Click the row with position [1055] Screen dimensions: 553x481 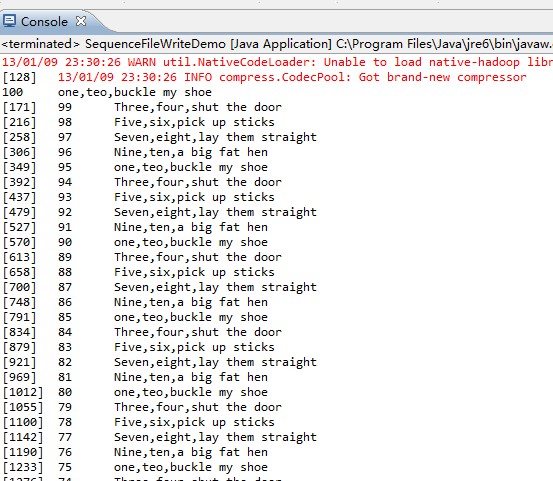(x=142, y=407)
